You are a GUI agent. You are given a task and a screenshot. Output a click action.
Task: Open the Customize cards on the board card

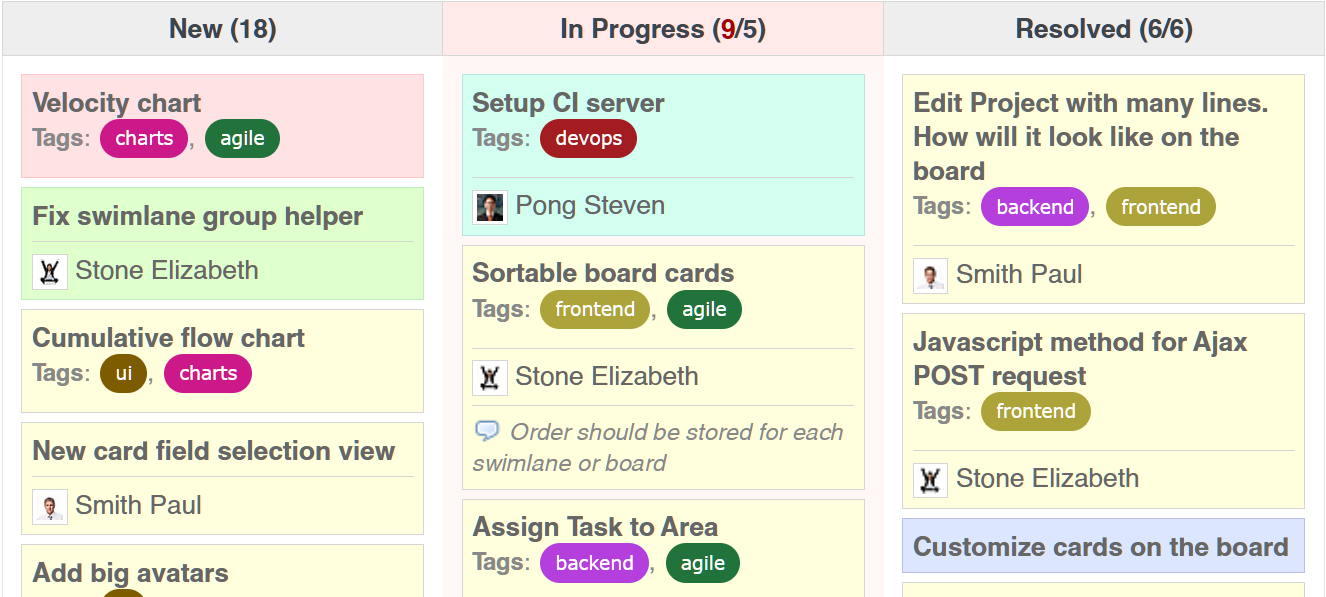(x=1100, y=547)
